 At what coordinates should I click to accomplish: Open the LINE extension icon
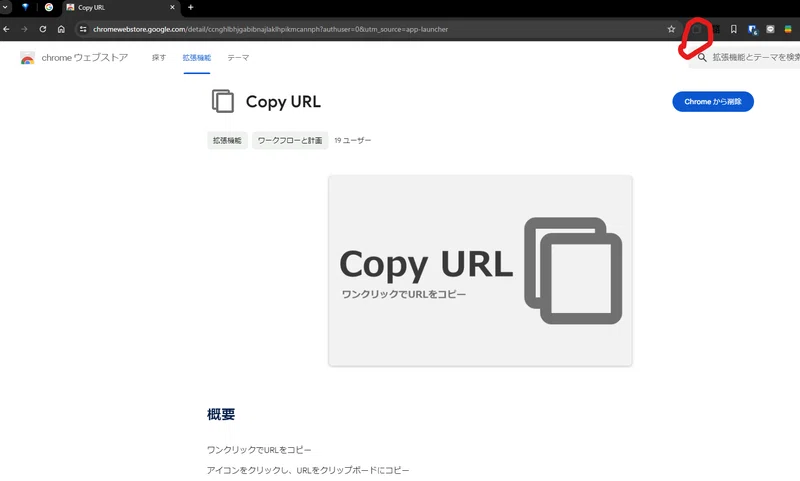(770, 30)
